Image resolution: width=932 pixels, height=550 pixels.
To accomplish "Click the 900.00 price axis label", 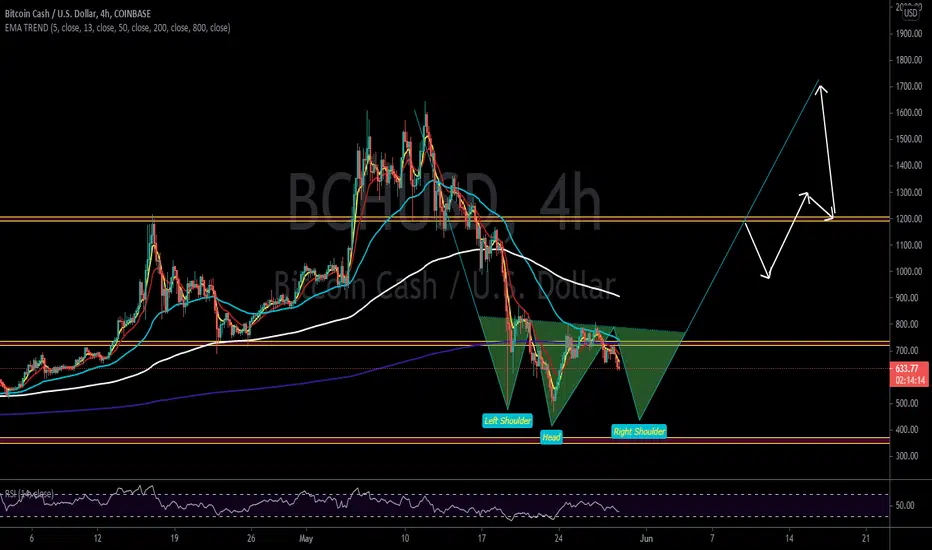I will pos(908,298).
